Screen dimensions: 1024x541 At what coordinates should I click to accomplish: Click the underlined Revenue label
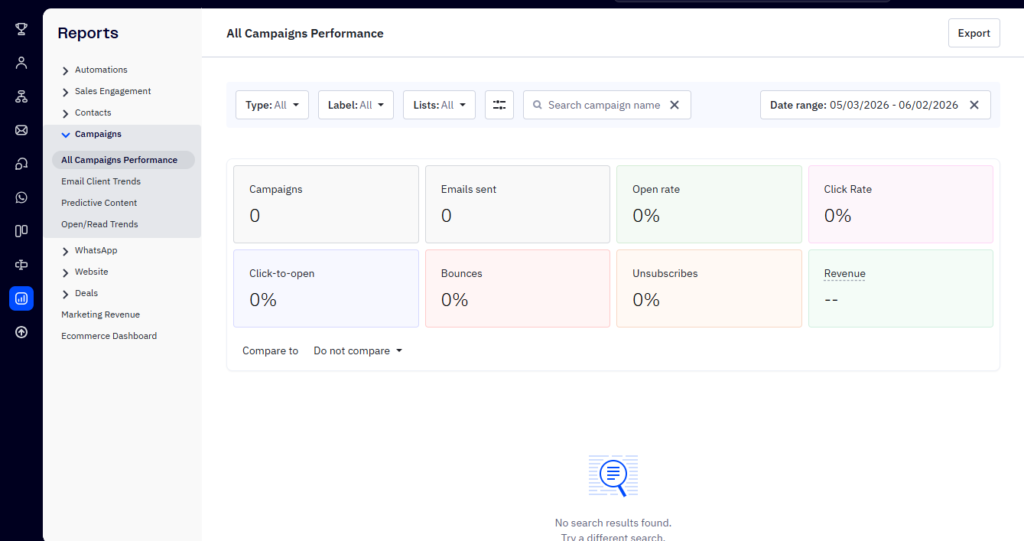click(x=844, y=274)
